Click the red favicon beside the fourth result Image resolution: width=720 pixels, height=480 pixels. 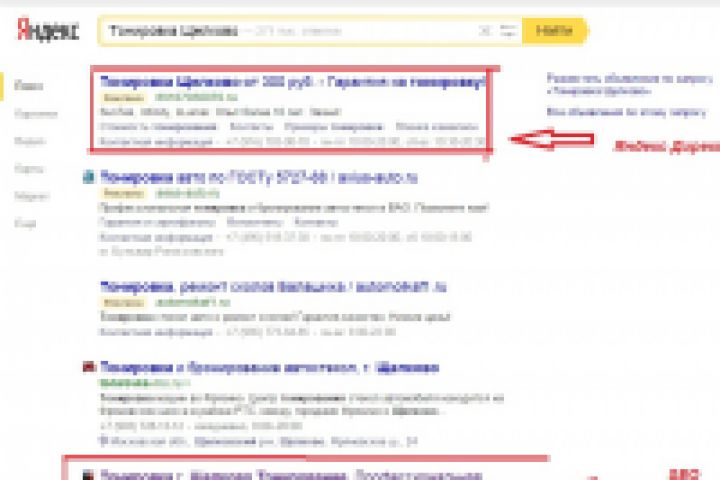tap(89, 367)
